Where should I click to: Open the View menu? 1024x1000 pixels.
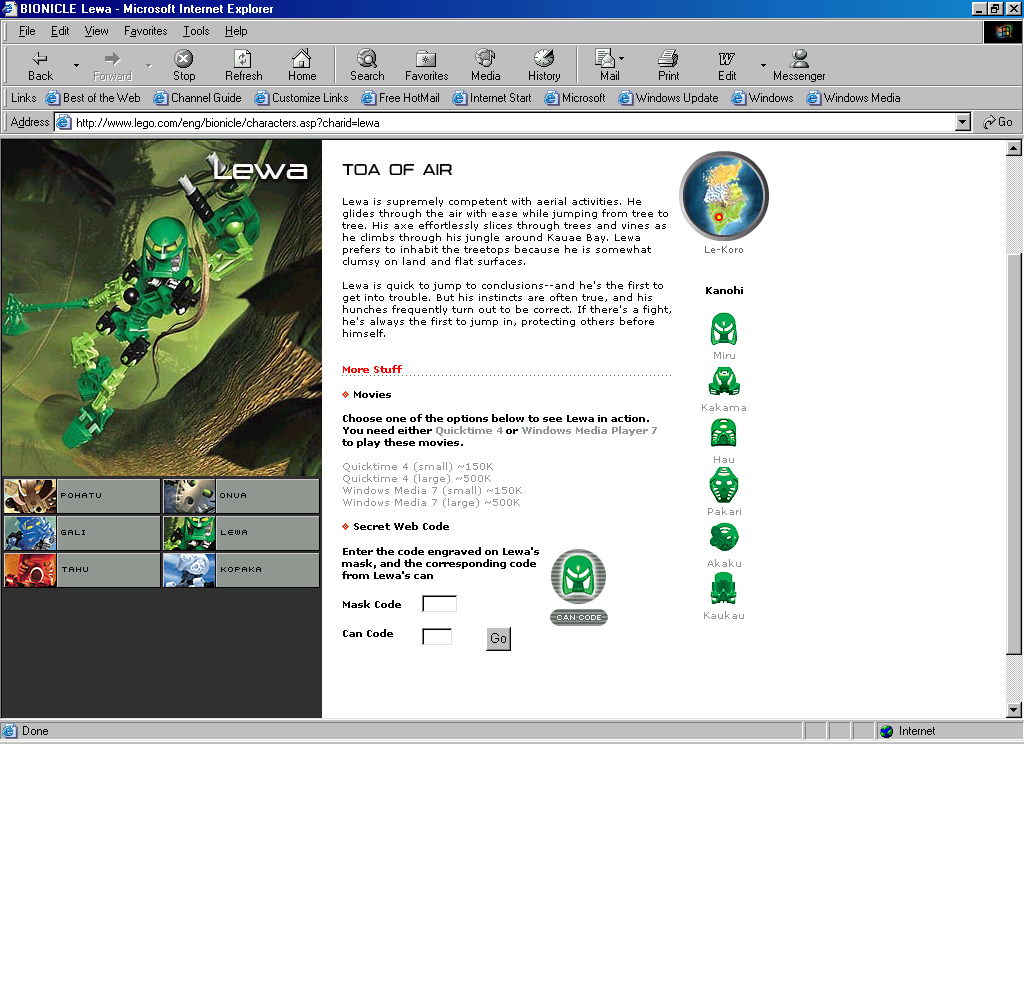point(96,31)
